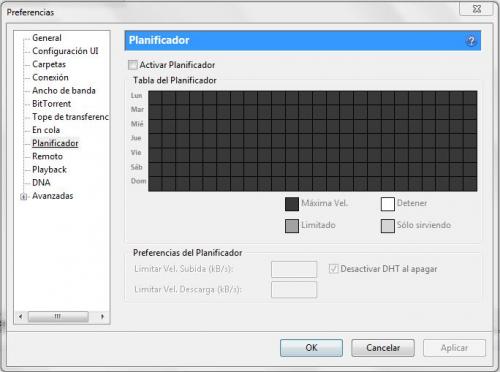Image resolution: width=500 pixels, height=372 pixels.
Task: Click the Limitar Vel. Subida field
Action: 294,269
